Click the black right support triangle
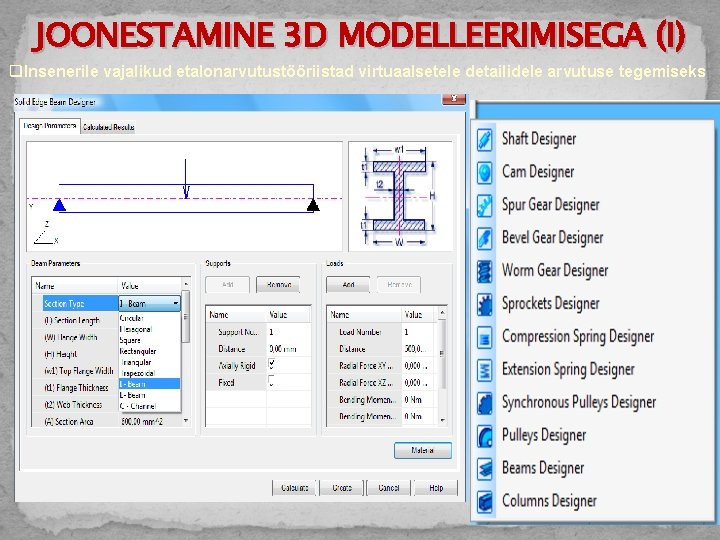The image size is (720, 540). click(x=313, y=205)
